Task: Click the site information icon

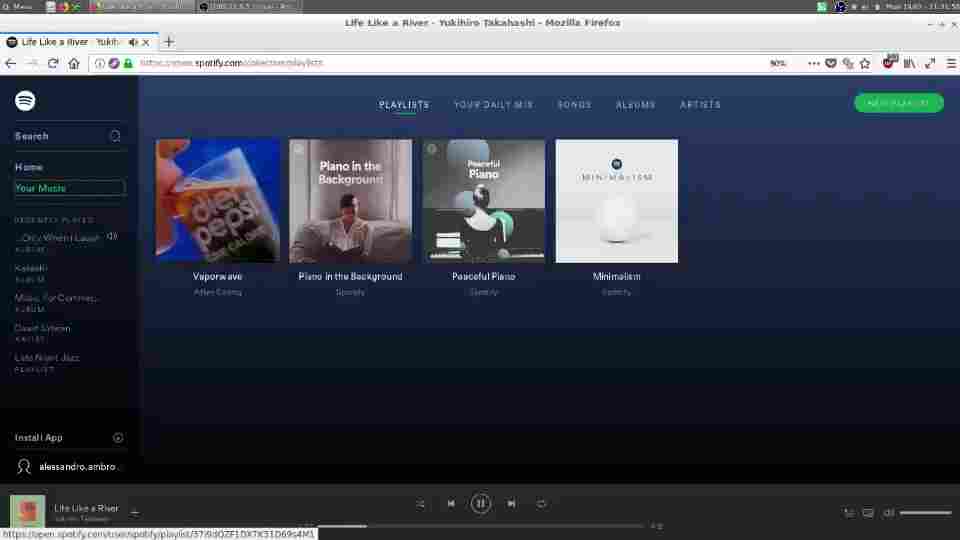Action: coord(99,63)
